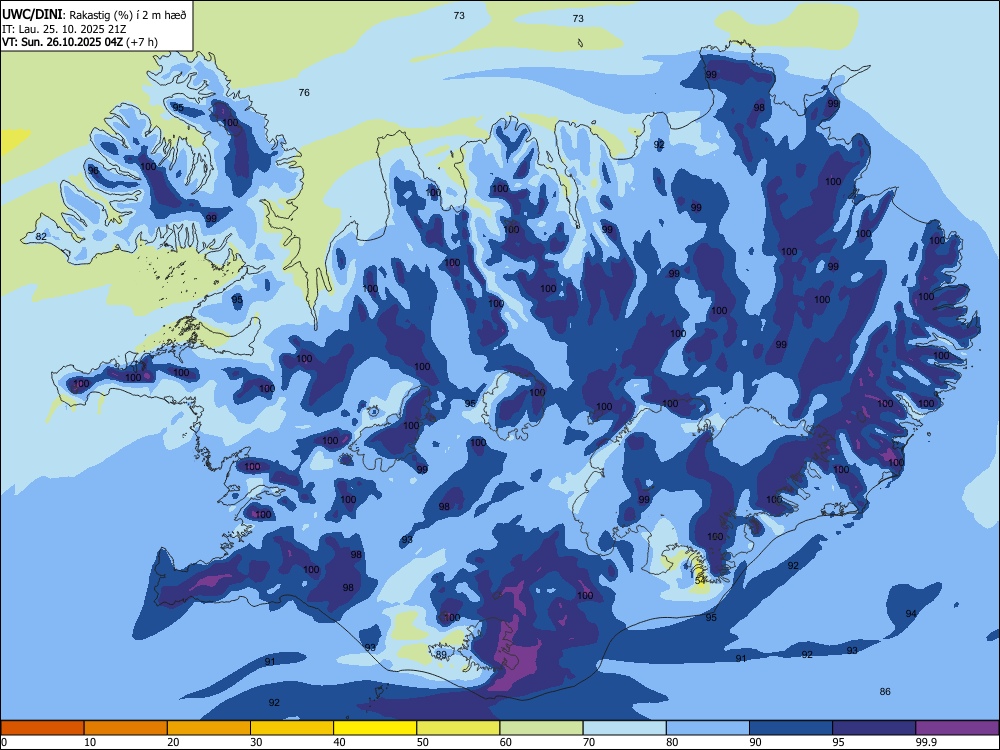Select the medium blue 80–90 legend swatch
Screen dimensions: 1000x750
pyautogui.click(x=708, y=728)
